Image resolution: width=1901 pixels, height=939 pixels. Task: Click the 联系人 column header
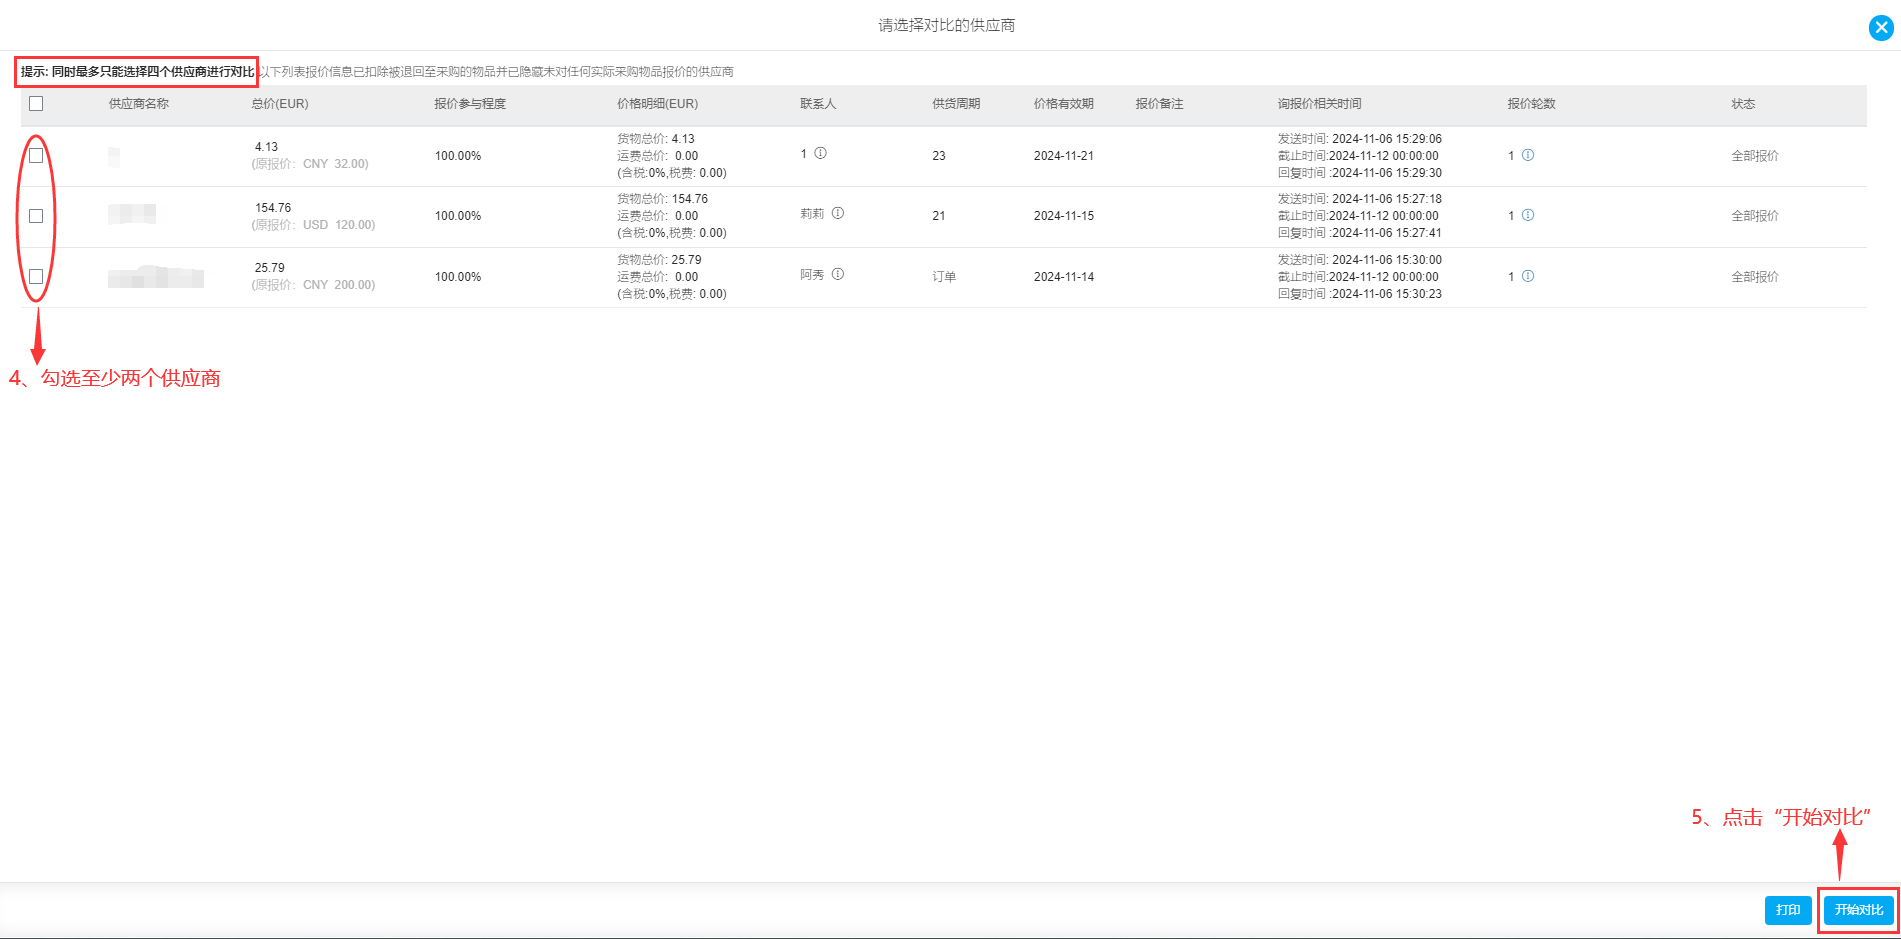click(x=818, y=104)
